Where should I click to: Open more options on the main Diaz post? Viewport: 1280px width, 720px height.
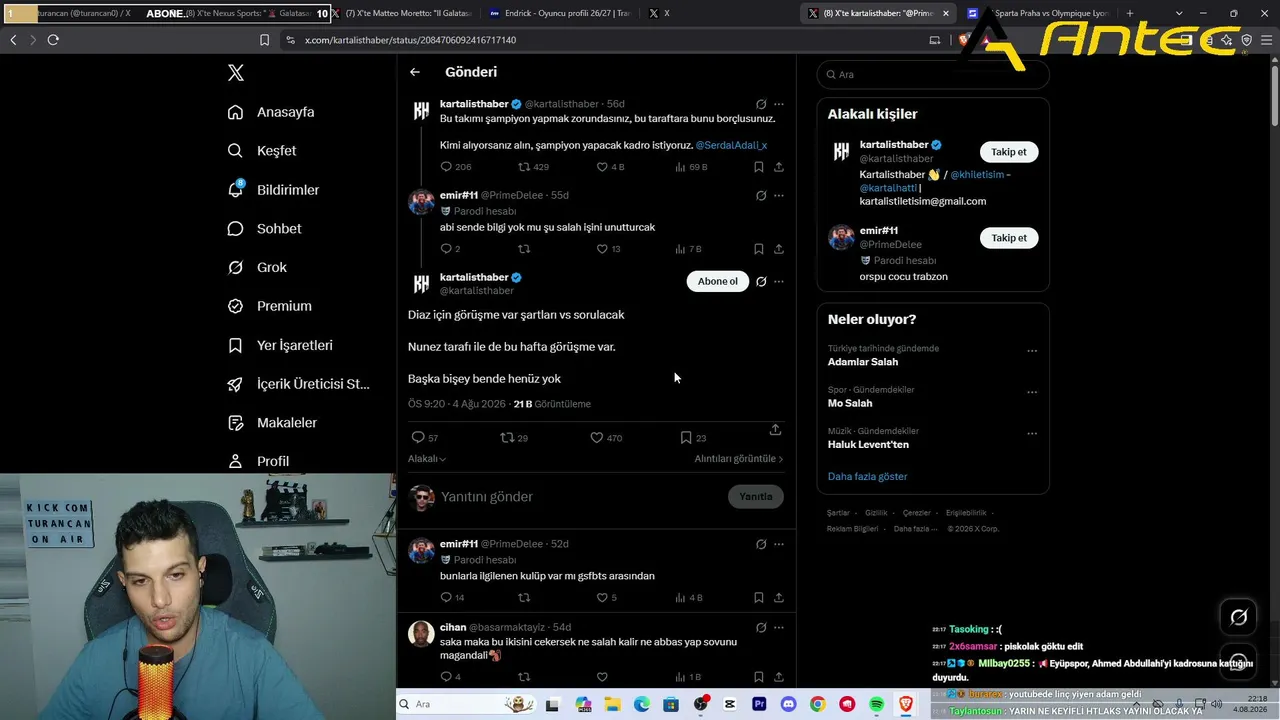779,282
